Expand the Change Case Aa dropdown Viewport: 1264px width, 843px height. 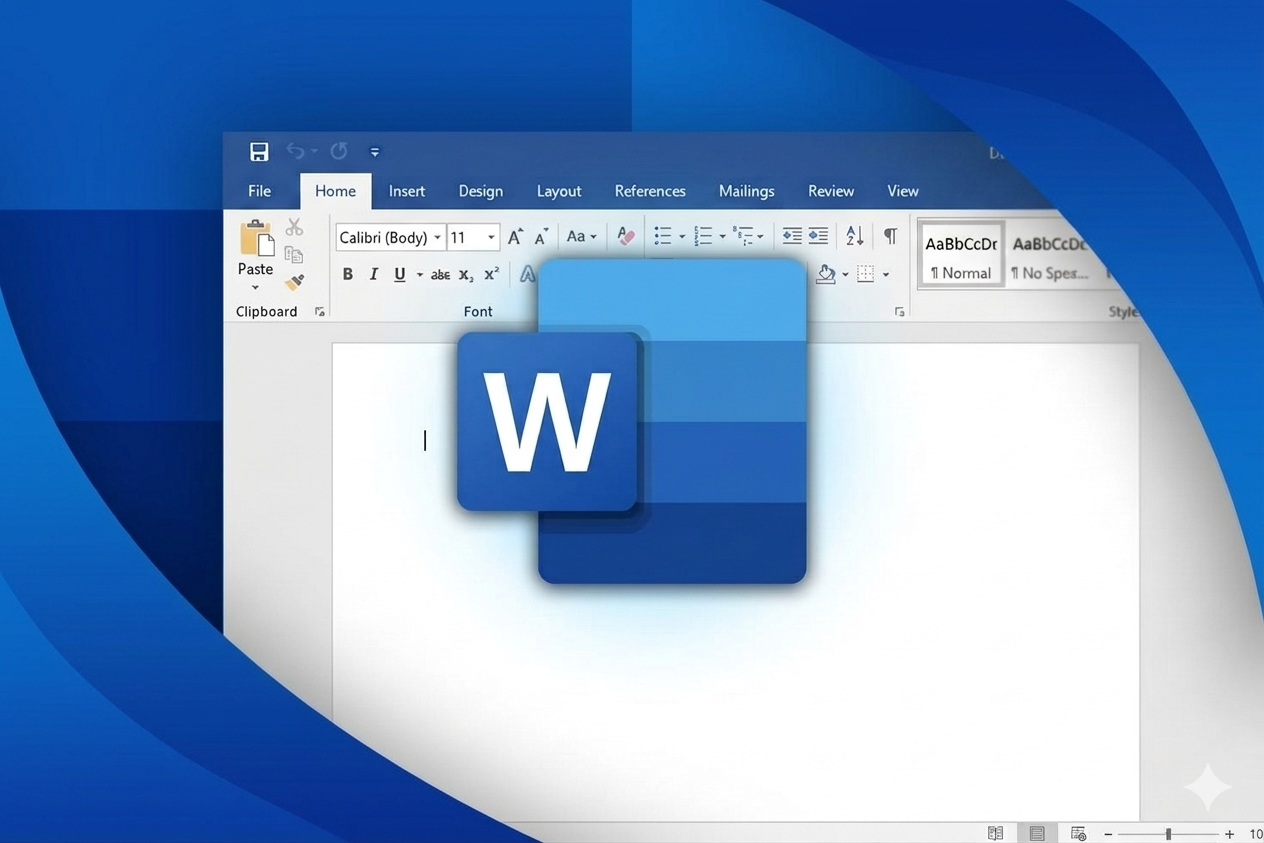(581, 237)
